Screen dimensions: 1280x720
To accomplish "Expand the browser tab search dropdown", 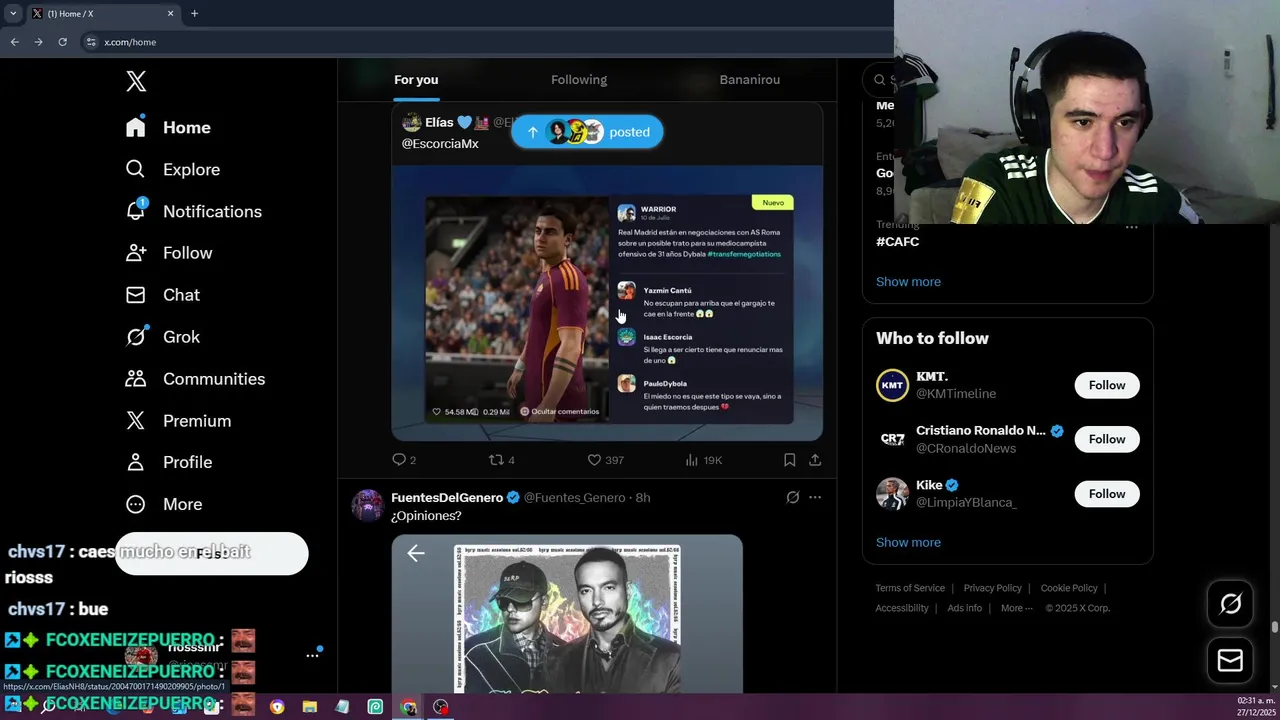I will [13, 13].
